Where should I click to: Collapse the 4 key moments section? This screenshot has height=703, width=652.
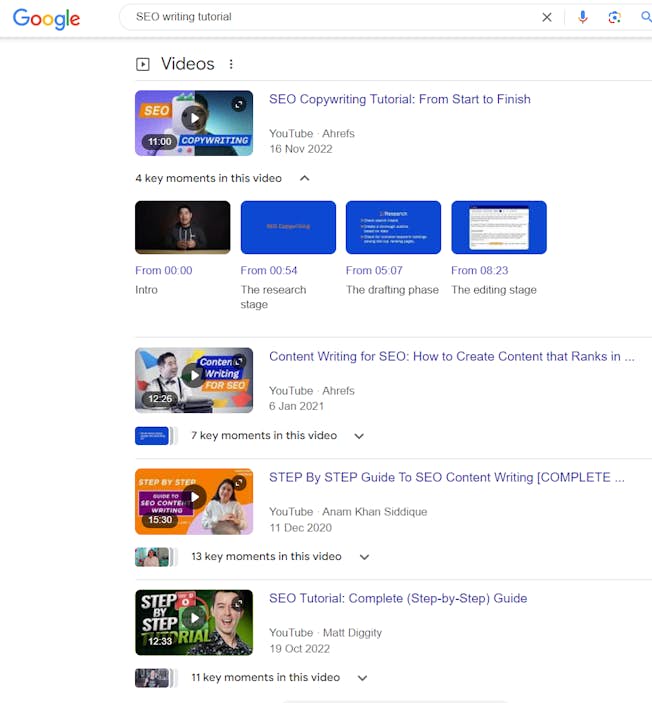(x=304, y=178)
